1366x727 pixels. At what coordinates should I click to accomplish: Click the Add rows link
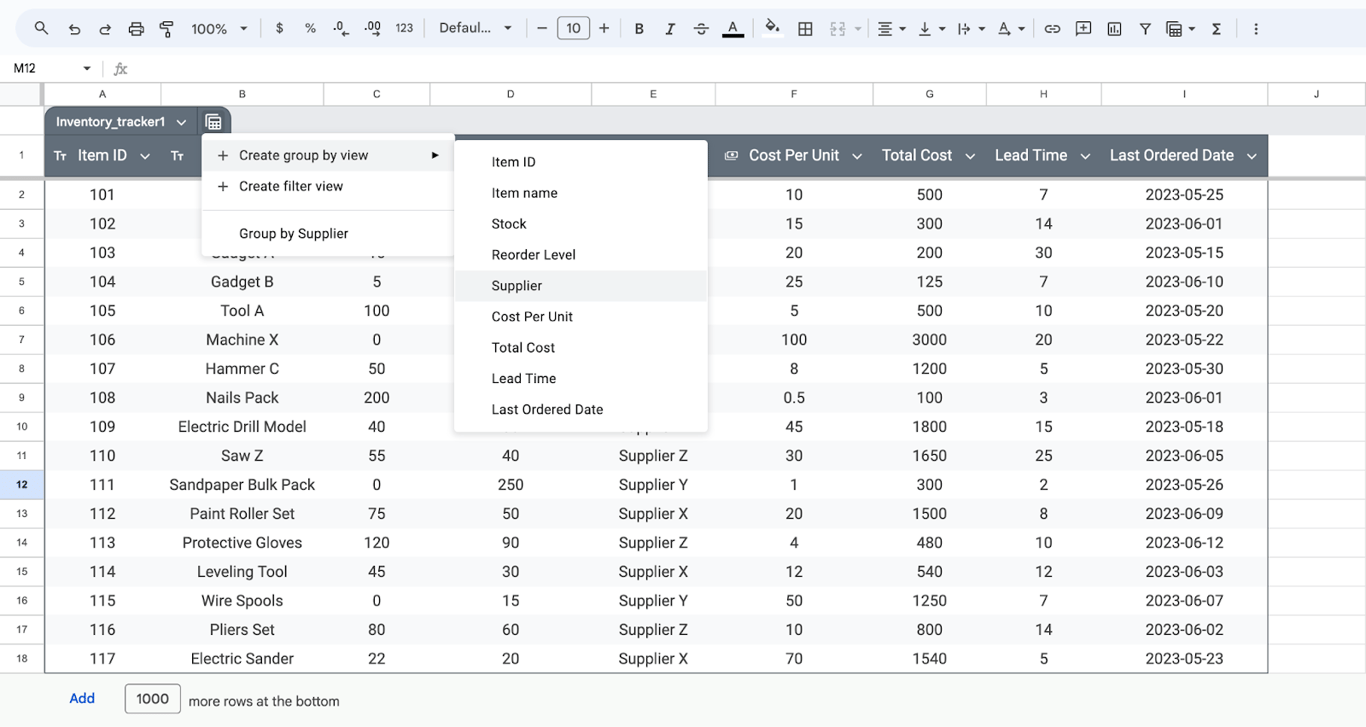pyautogui.click(x=82, y=699)
